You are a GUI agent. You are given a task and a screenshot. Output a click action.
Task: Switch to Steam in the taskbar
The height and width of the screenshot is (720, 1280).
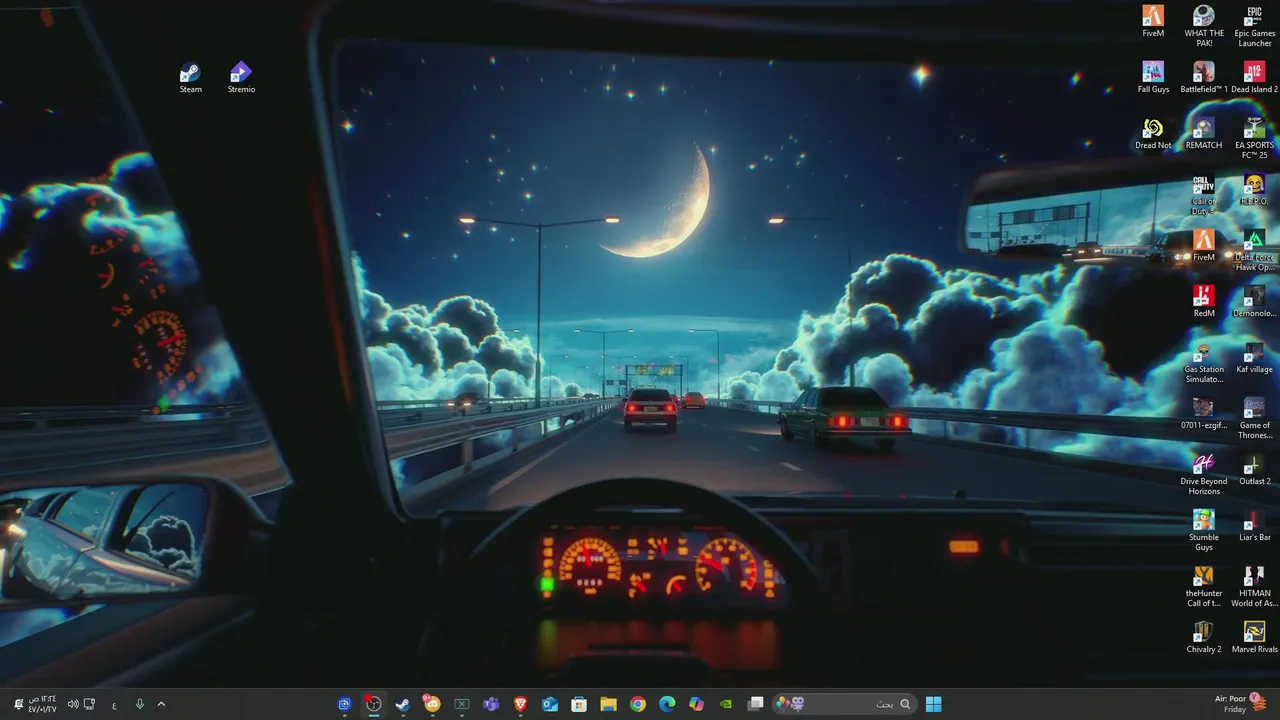click(x=402, y=704)
